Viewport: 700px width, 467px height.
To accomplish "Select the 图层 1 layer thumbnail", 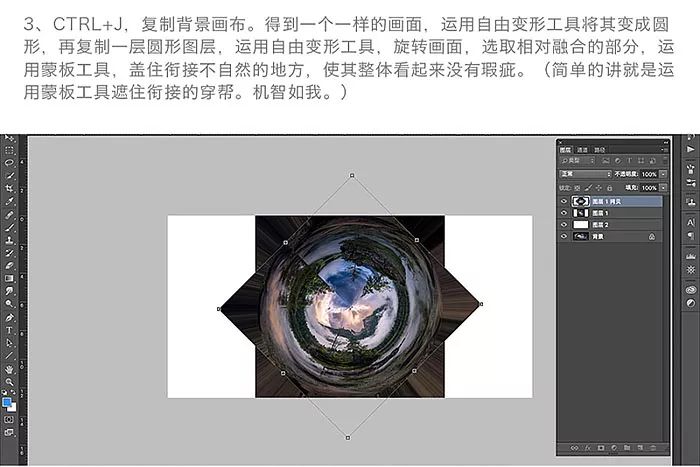I will (580, 213).
